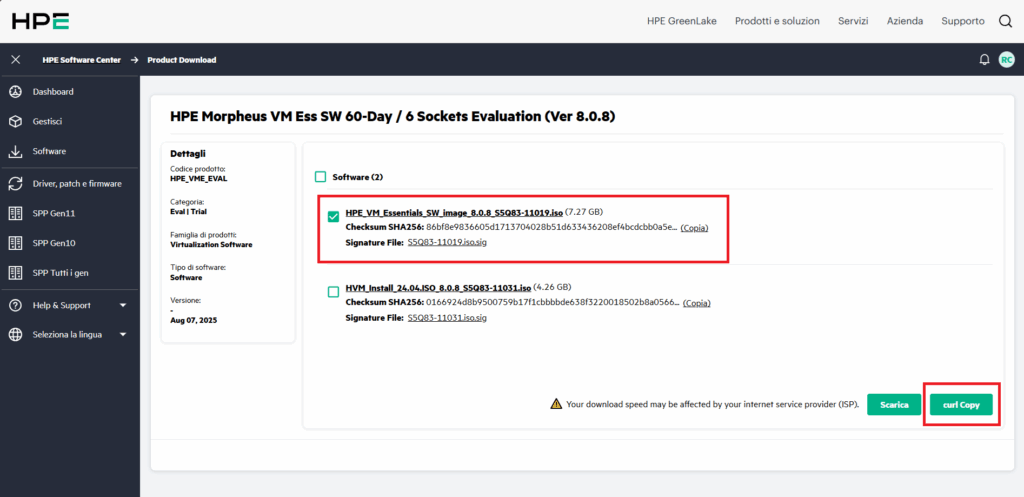Click the Dashboard gauge icon

[x=16, y=91]
